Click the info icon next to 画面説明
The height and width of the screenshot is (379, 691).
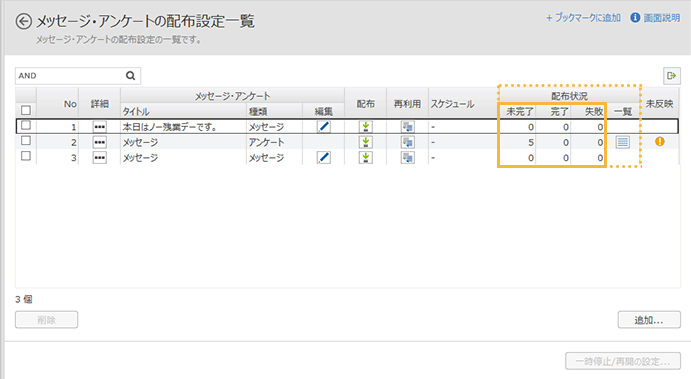[635, 18]
